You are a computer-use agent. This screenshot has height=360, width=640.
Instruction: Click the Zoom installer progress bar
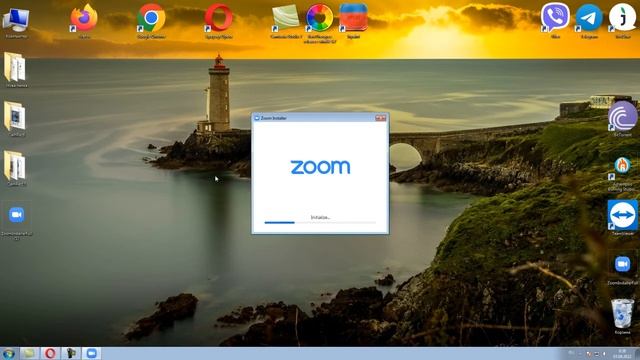tap(320, 222)
